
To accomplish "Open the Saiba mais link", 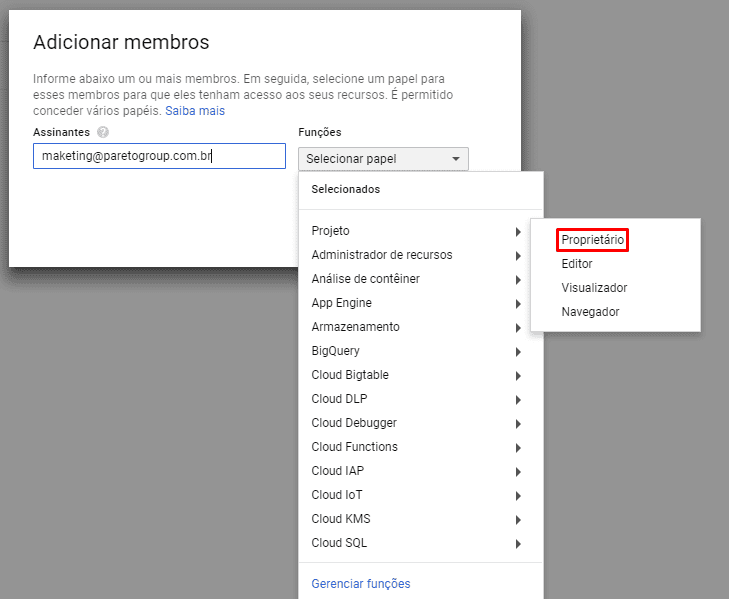I will point(195,111).
